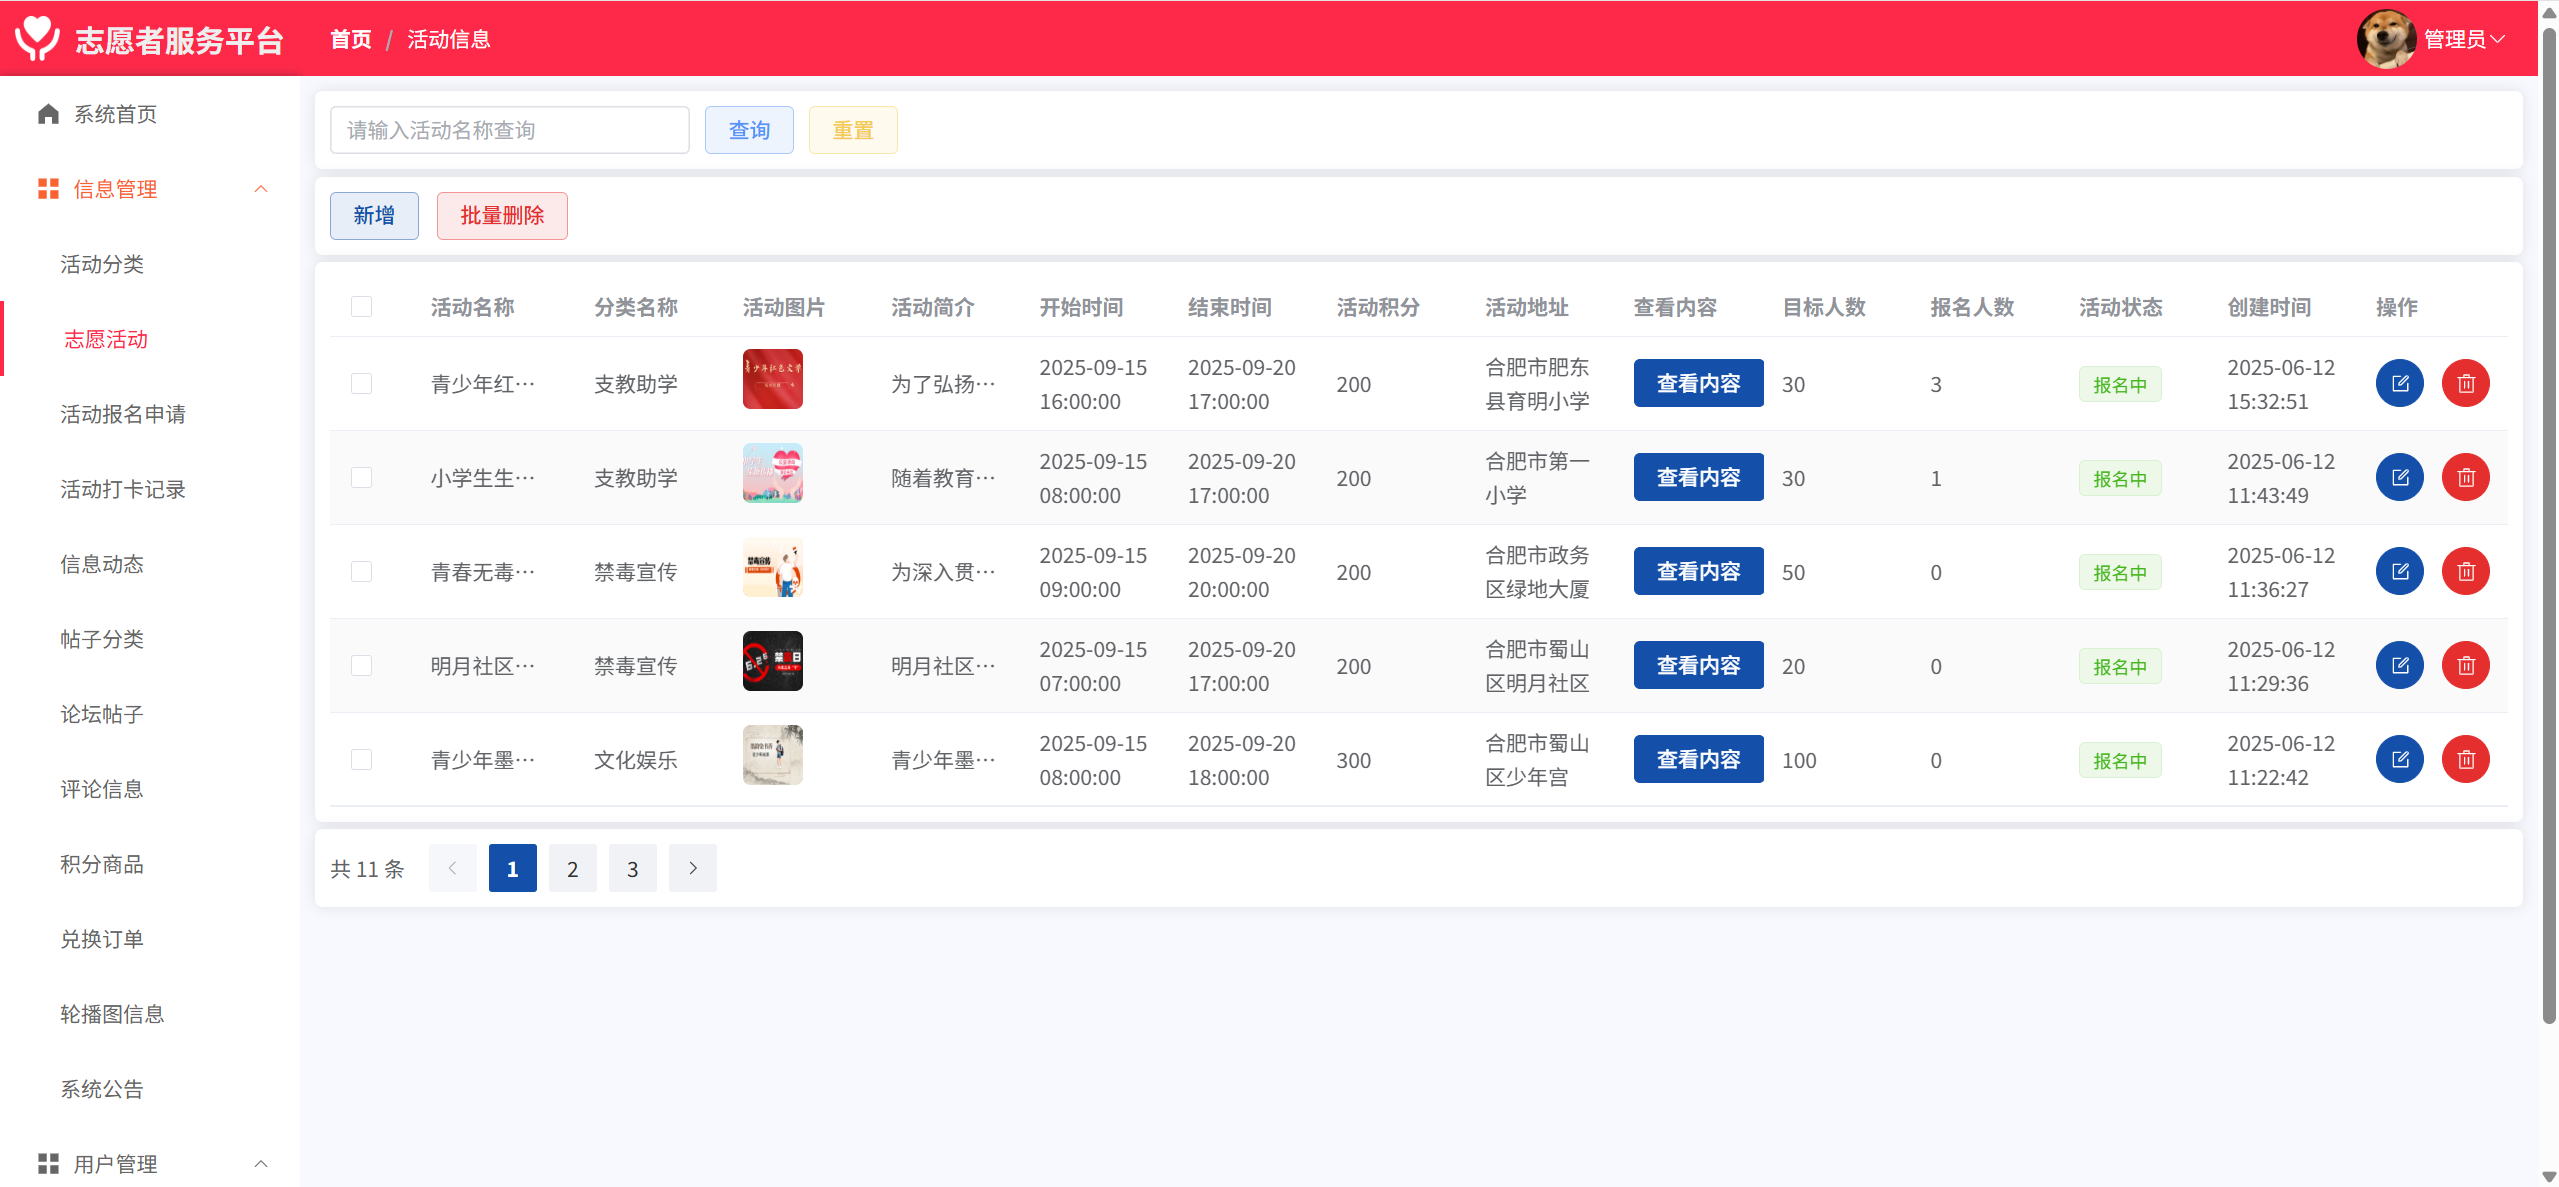Click the administrator avatar image
The image size is (2559, 1187).
(2386, 39)
